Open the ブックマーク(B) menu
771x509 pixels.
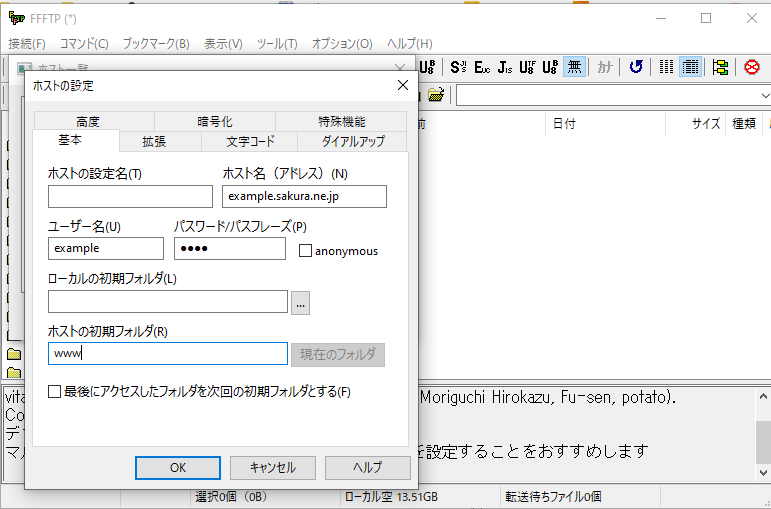coord(156,44)
